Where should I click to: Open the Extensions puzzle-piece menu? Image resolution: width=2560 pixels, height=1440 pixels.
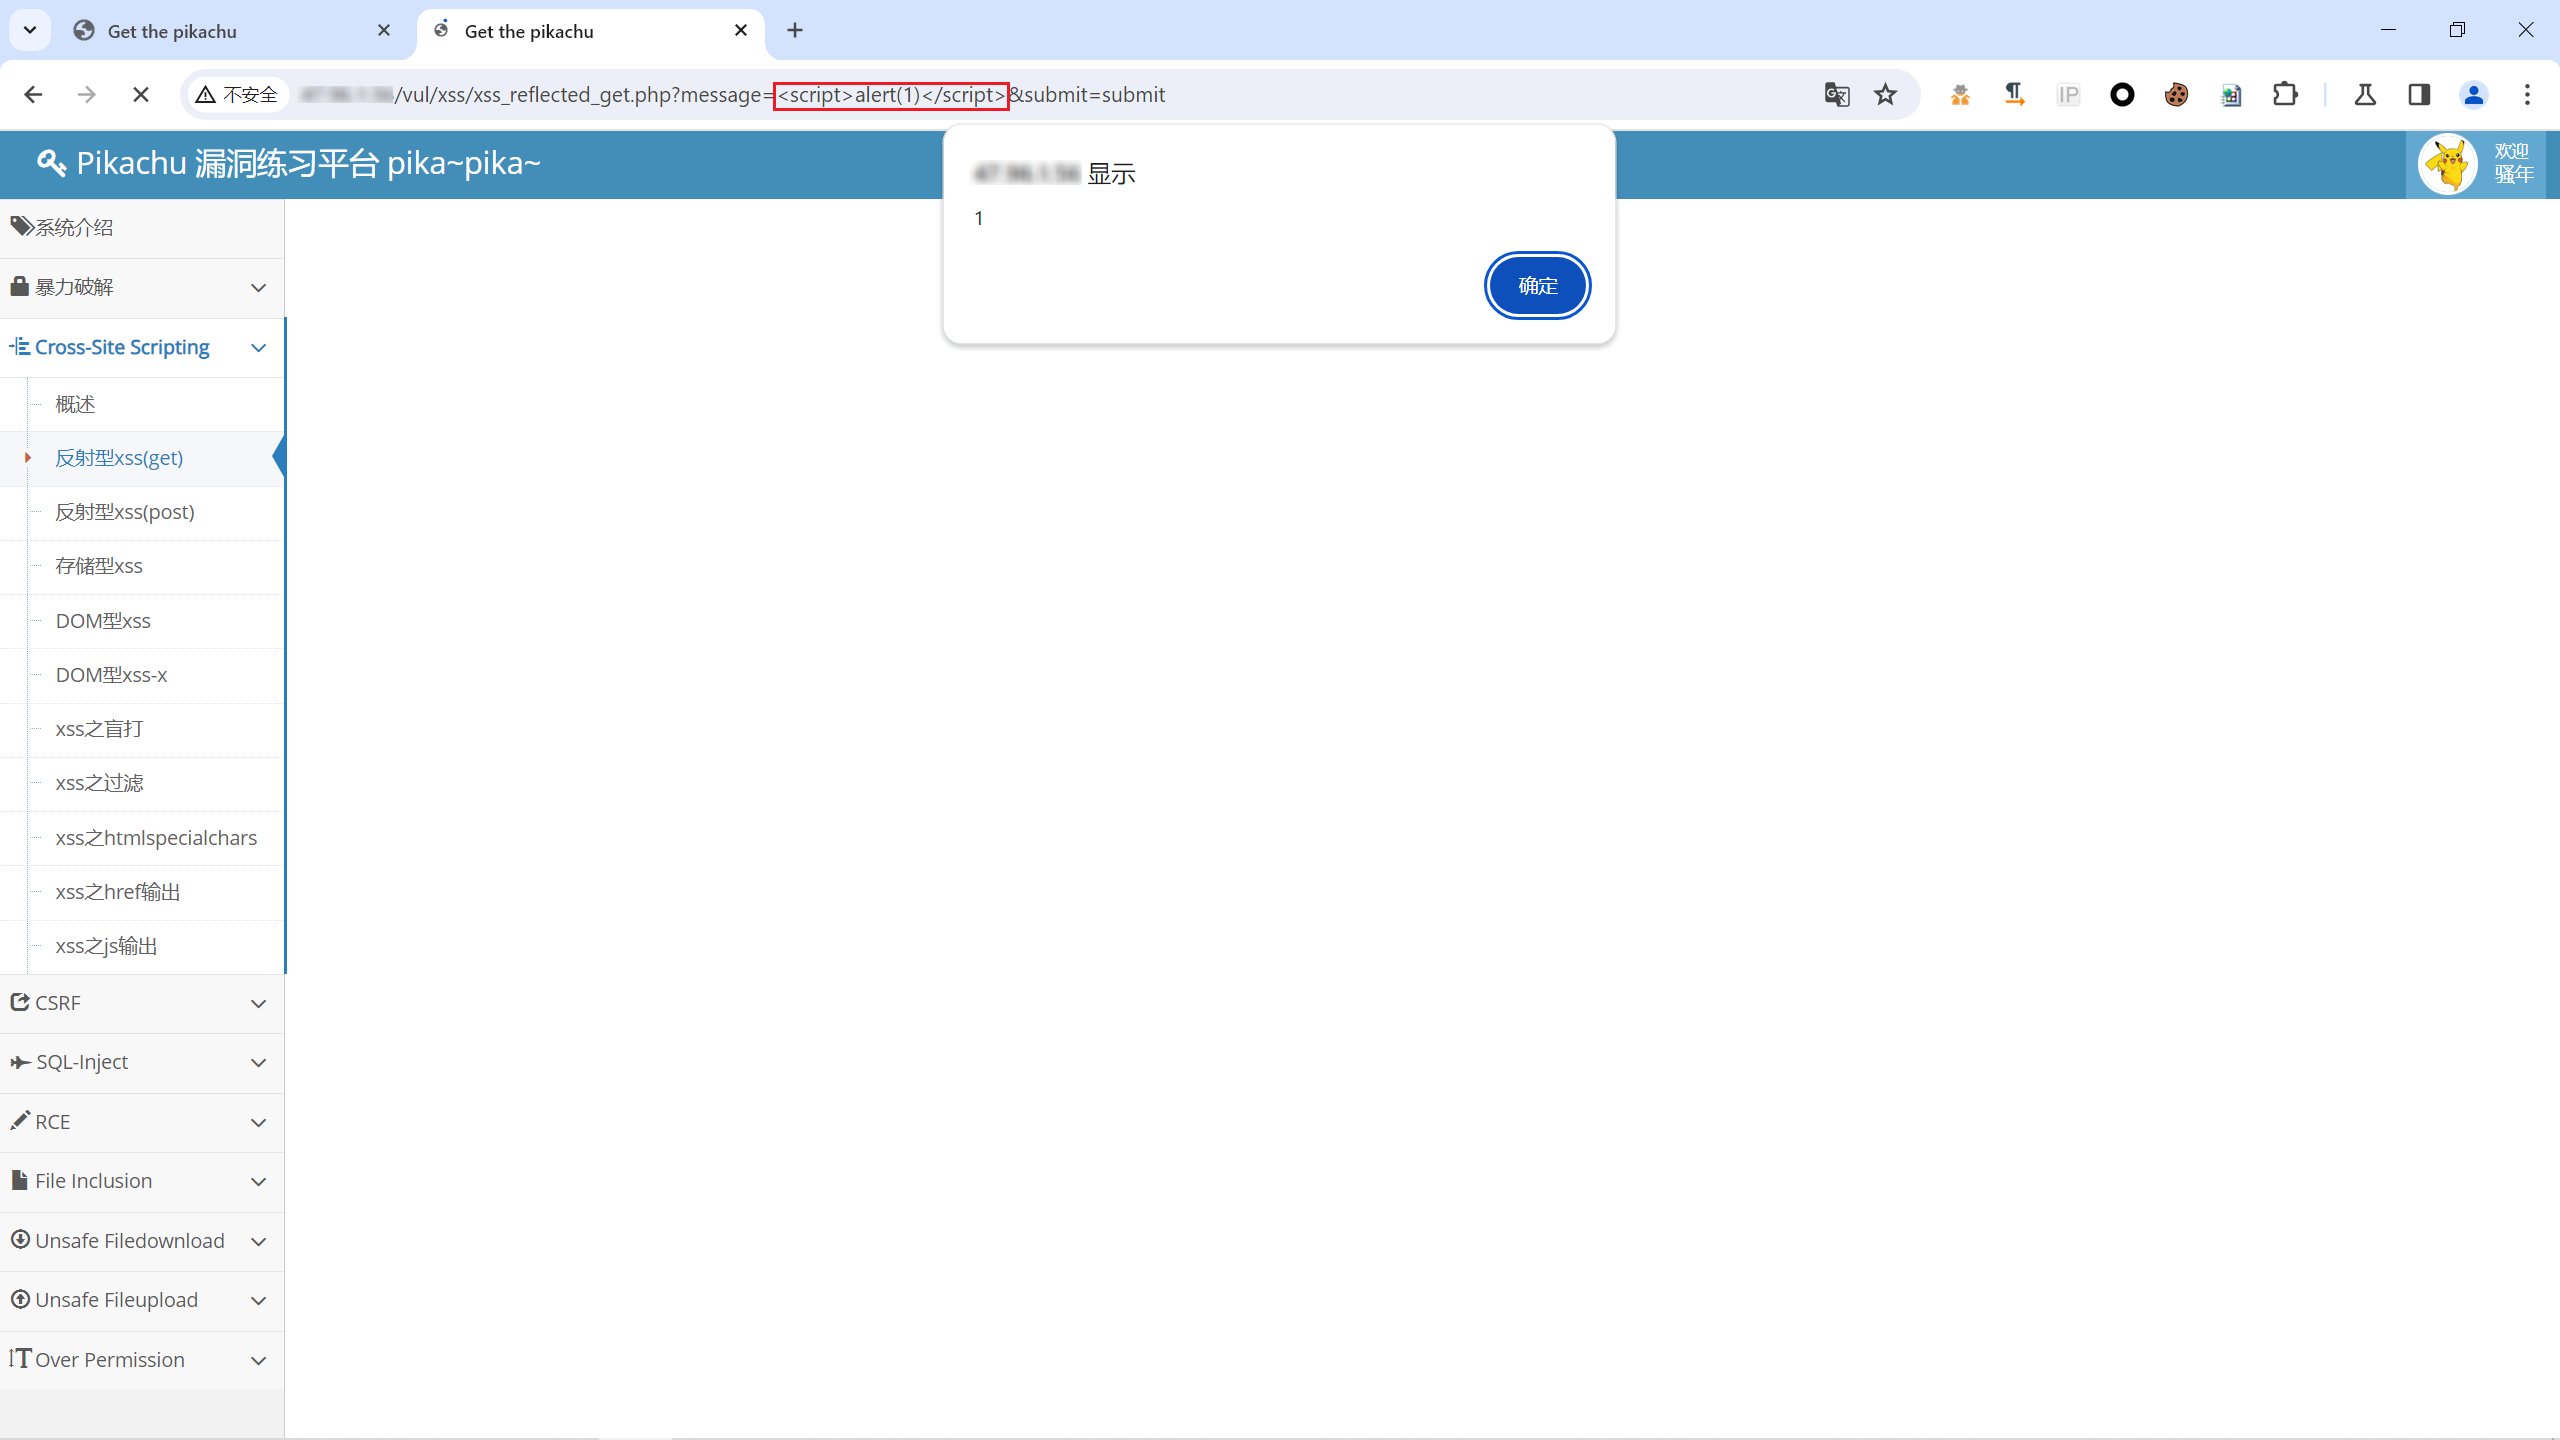coord(2285,94)
